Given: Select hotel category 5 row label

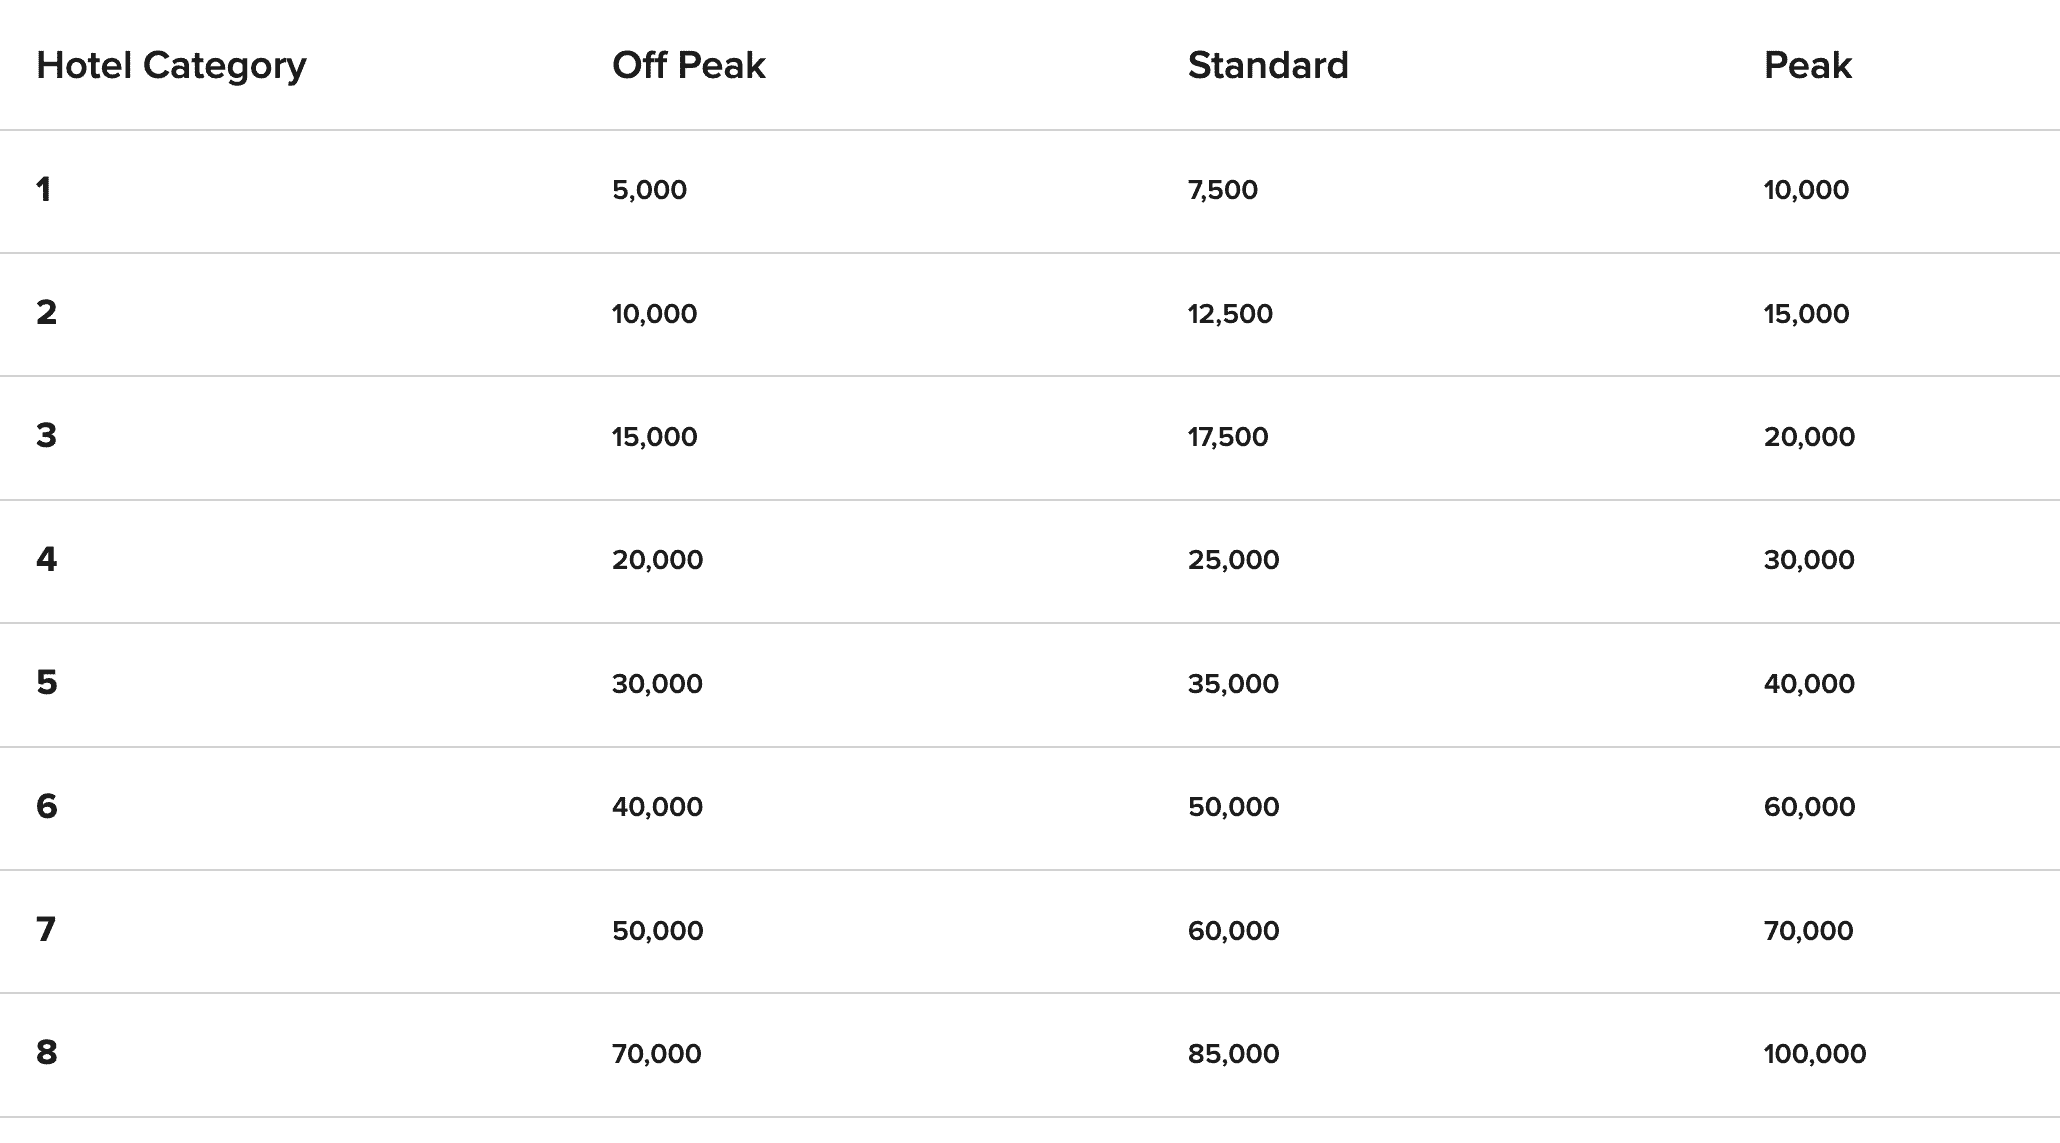Looking at the screenshot, I should [x=46, y=683].
